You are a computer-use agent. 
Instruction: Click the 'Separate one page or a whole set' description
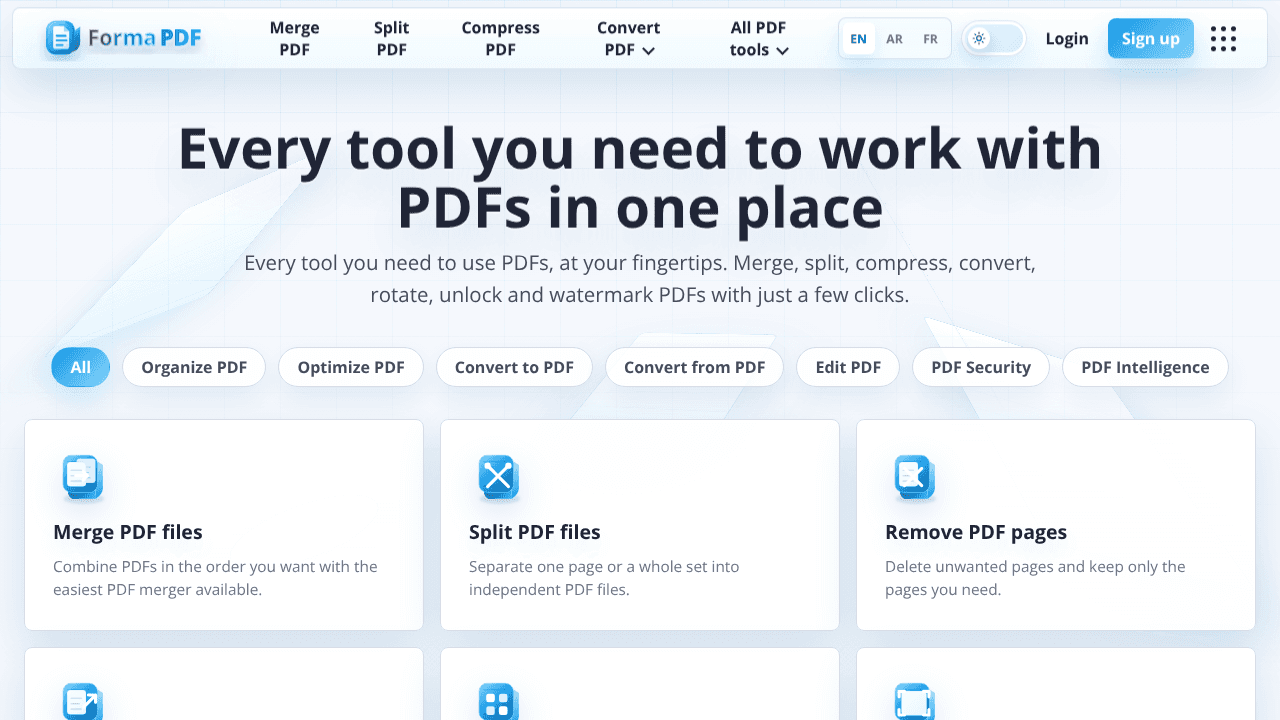point(604,578)
